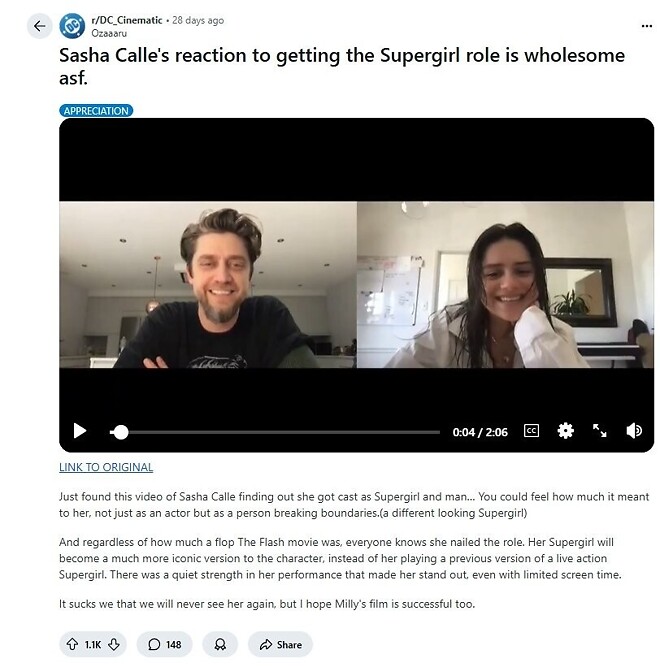The width and height of the screenshot is (660, 667).
Task: Mute the video volume
Action: (x=634, y=430)
